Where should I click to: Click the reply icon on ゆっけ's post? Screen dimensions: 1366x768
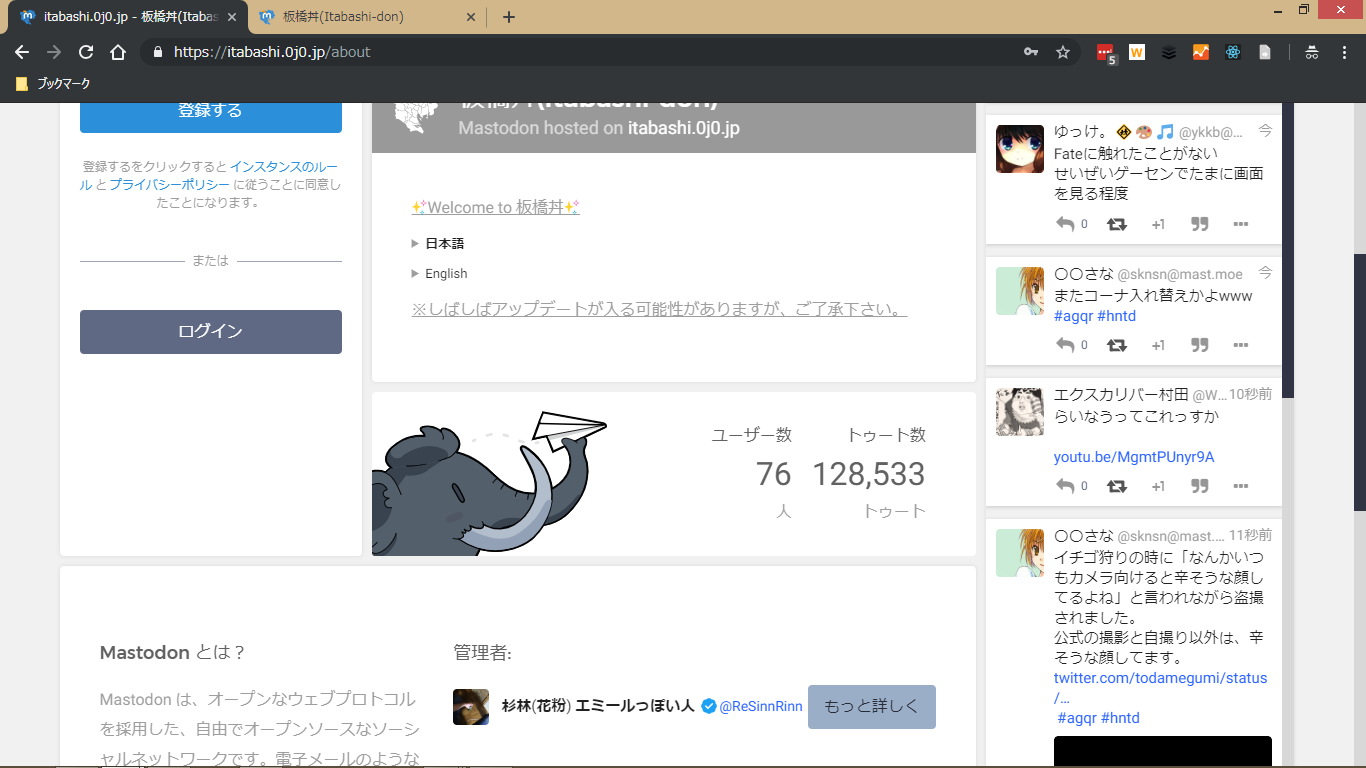[x=1065, y=224]
